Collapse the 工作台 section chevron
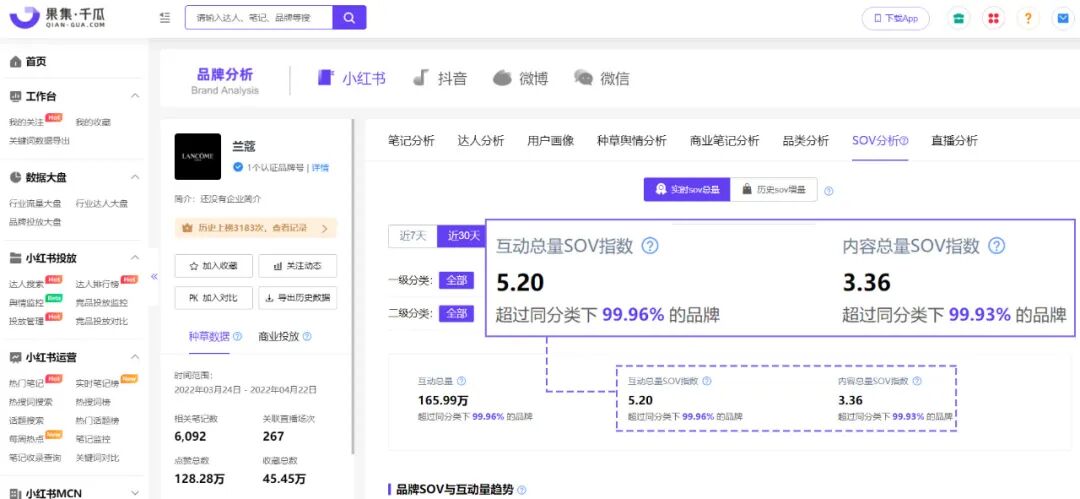This screenshot has width=1080, height=499. [x=135, y=96]
